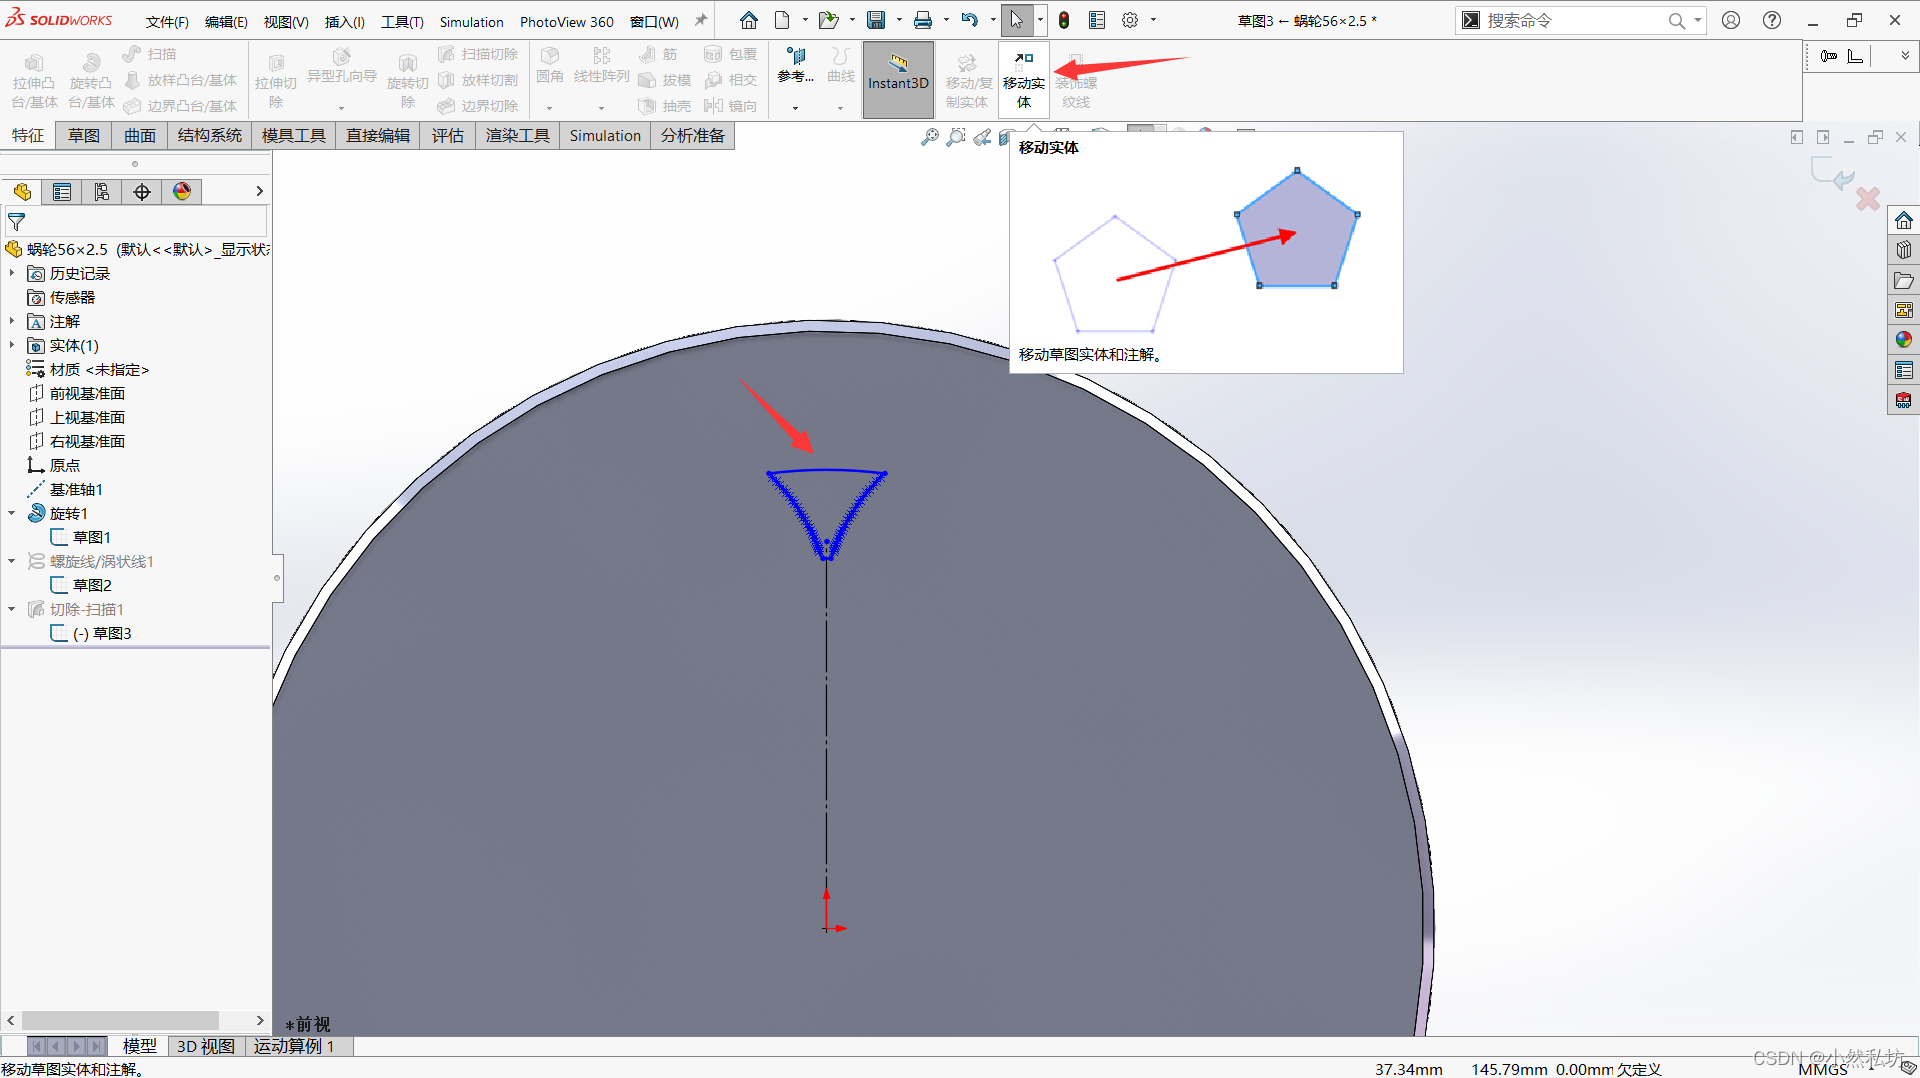Screen dimensions: 1920x1078
Task: Switch to the 曲面 ribbon tab
Action: [x=140, y=136]
